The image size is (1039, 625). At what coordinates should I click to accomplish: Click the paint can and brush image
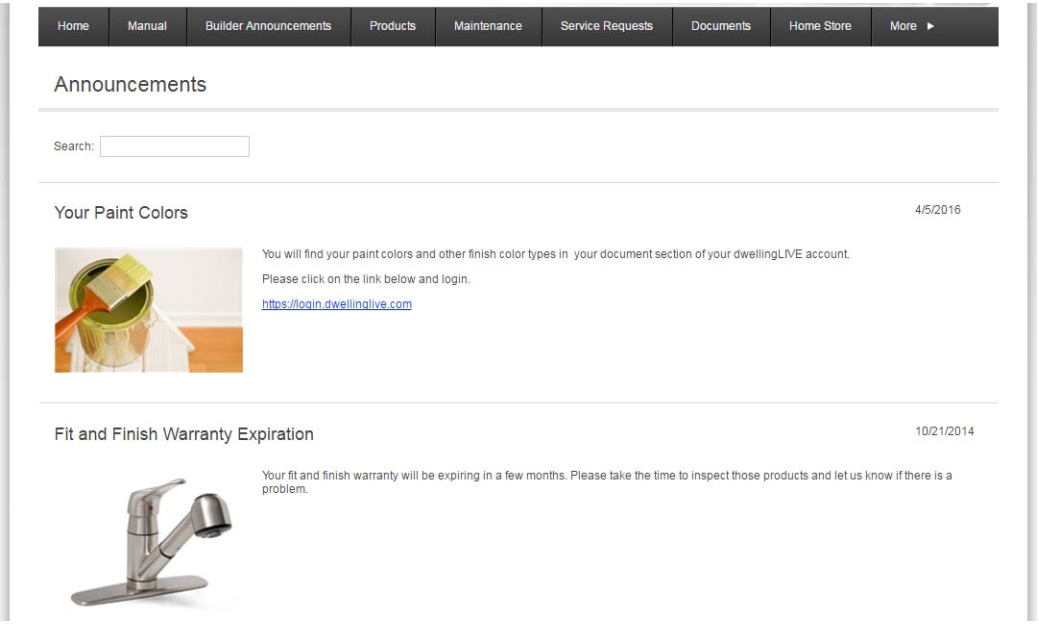(x=148, y=310)
